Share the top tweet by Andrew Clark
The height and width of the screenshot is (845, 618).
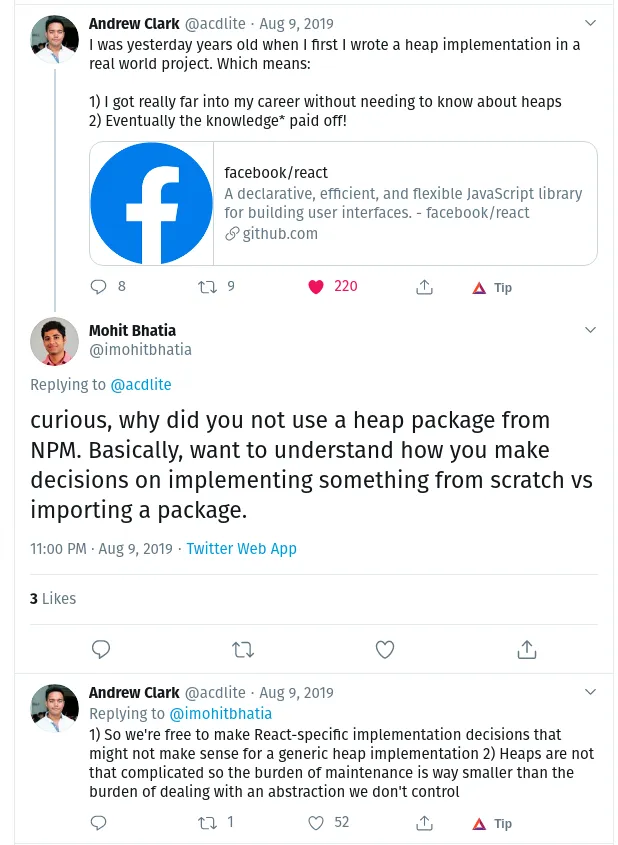point(424,287)
